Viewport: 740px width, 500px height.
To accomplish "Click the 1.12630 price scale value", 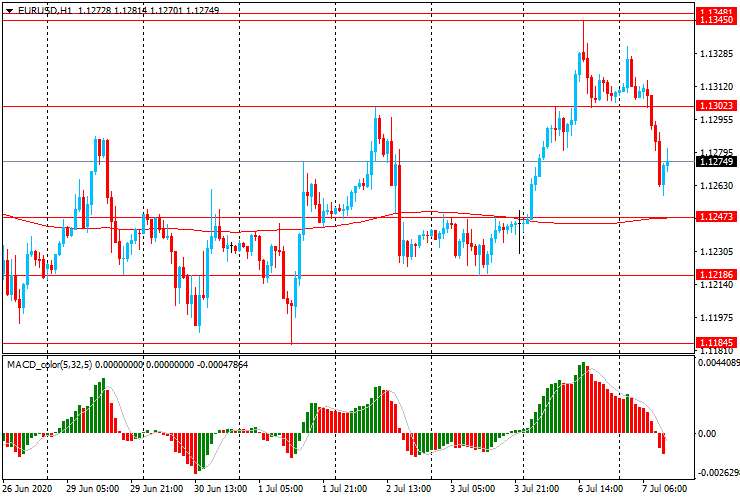I will (x=716, y=186).
